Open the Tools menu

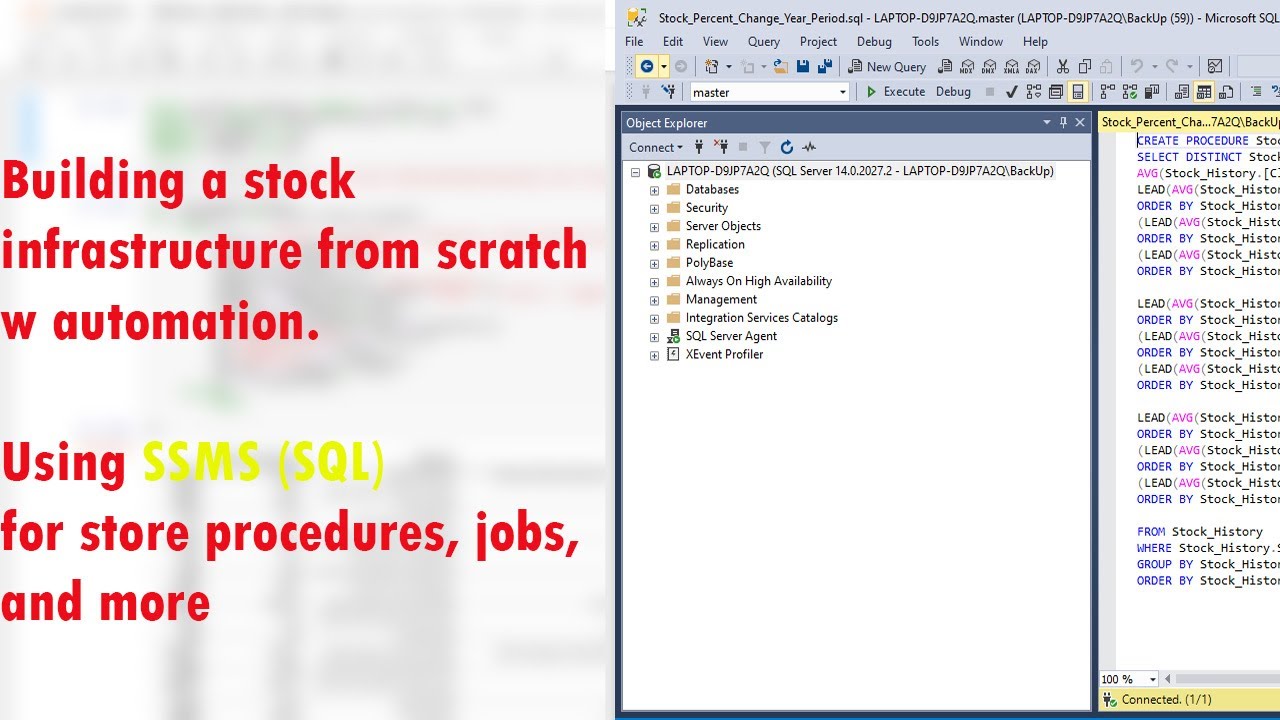point(925,42)
